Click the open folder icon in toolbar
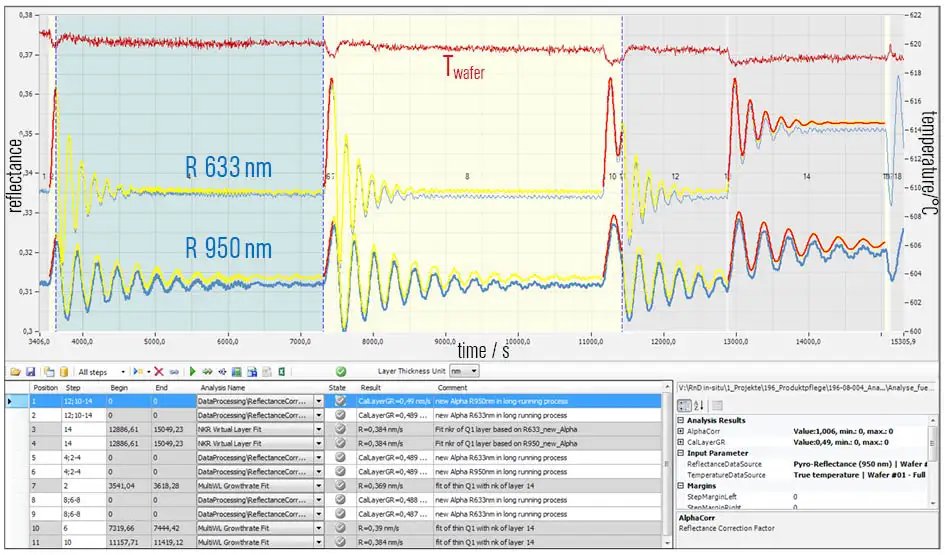This screenshot has height=555, width=945. click(x=15, y=372)
